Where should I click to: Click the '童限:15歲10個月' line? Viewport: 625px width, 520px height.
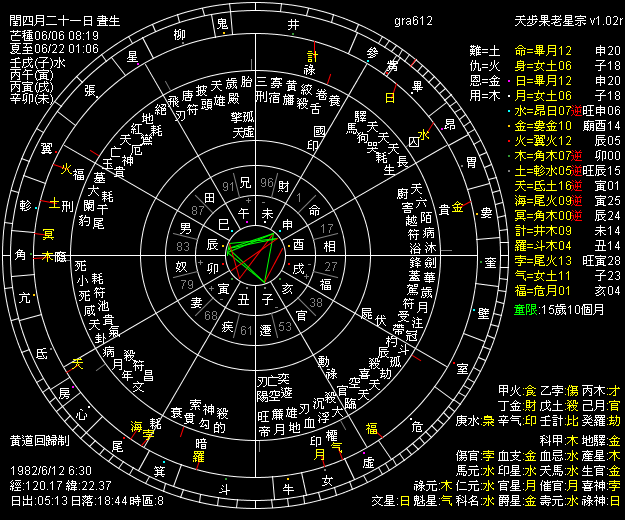559,310
